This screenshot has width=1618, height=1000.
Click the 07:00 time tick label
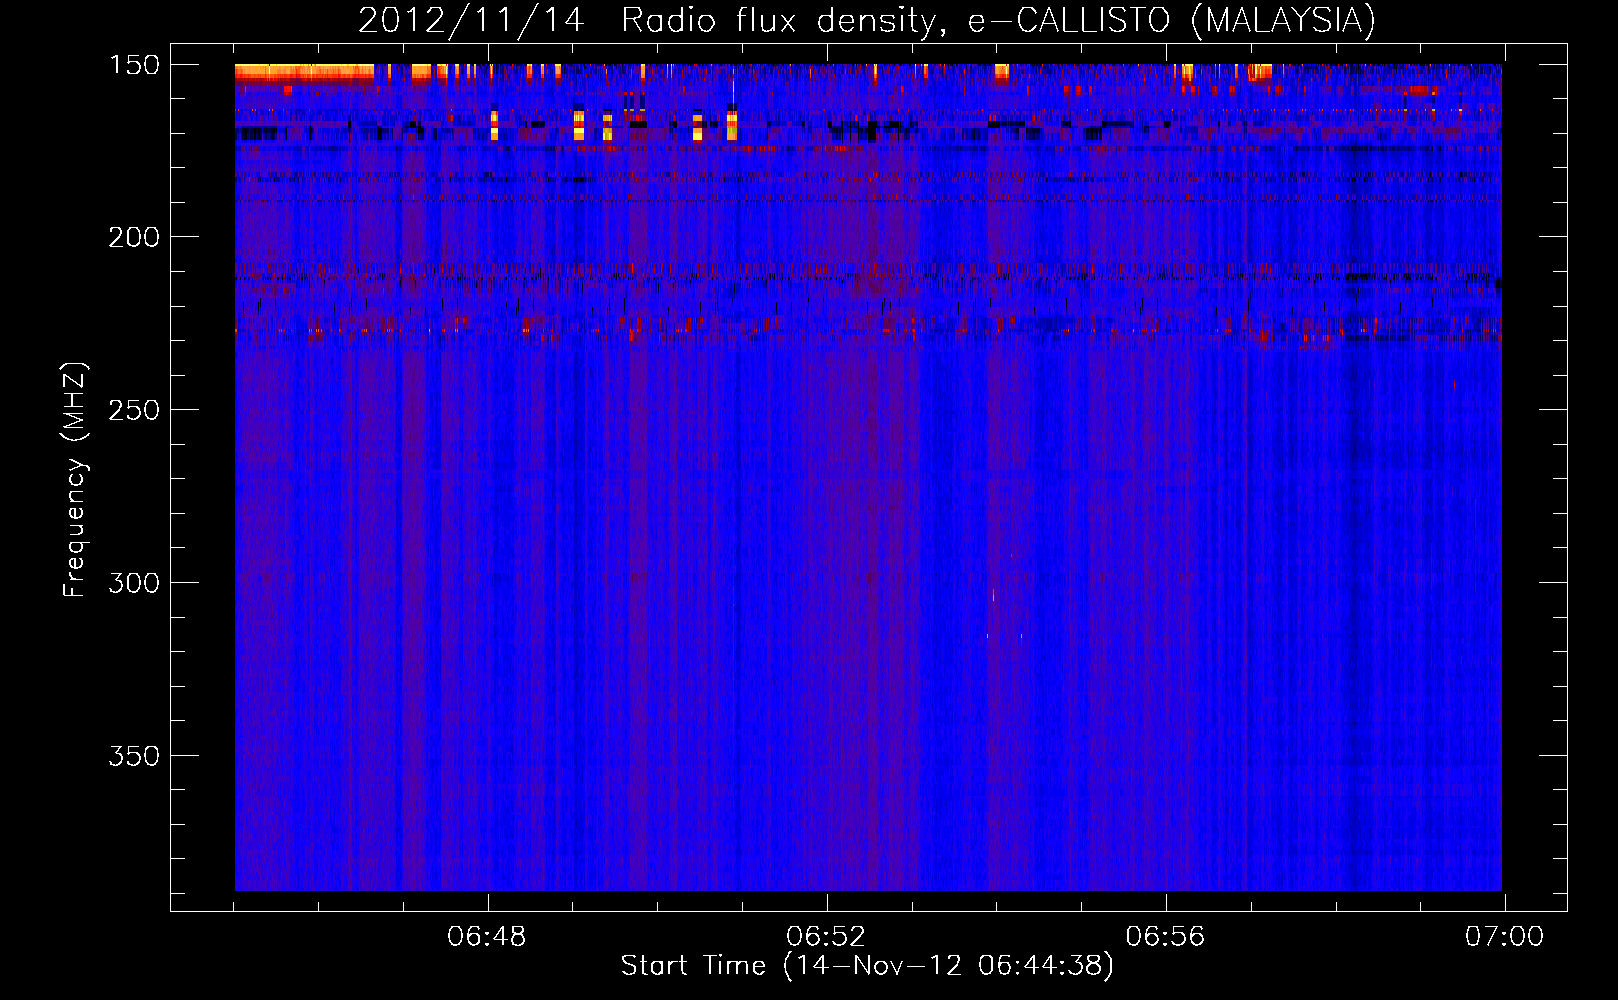pyautogui.click(x=1504, y=937)
